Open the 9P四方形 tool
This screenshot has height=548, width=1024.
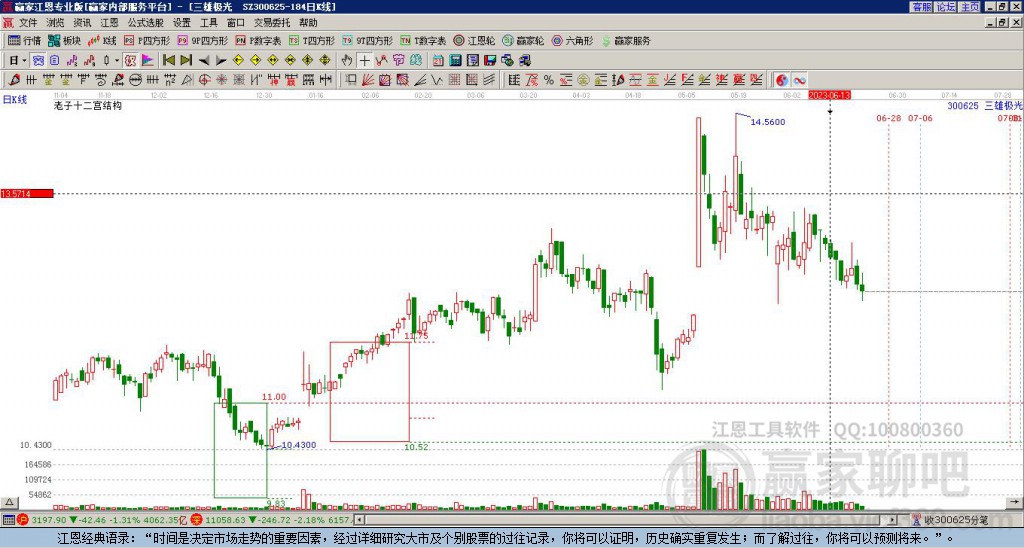202,40
